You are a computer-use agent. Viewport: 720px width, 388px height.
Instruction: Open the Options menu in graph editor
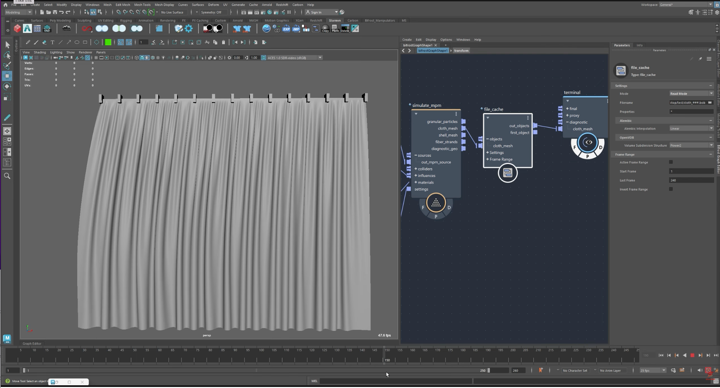tap(445, 40)
